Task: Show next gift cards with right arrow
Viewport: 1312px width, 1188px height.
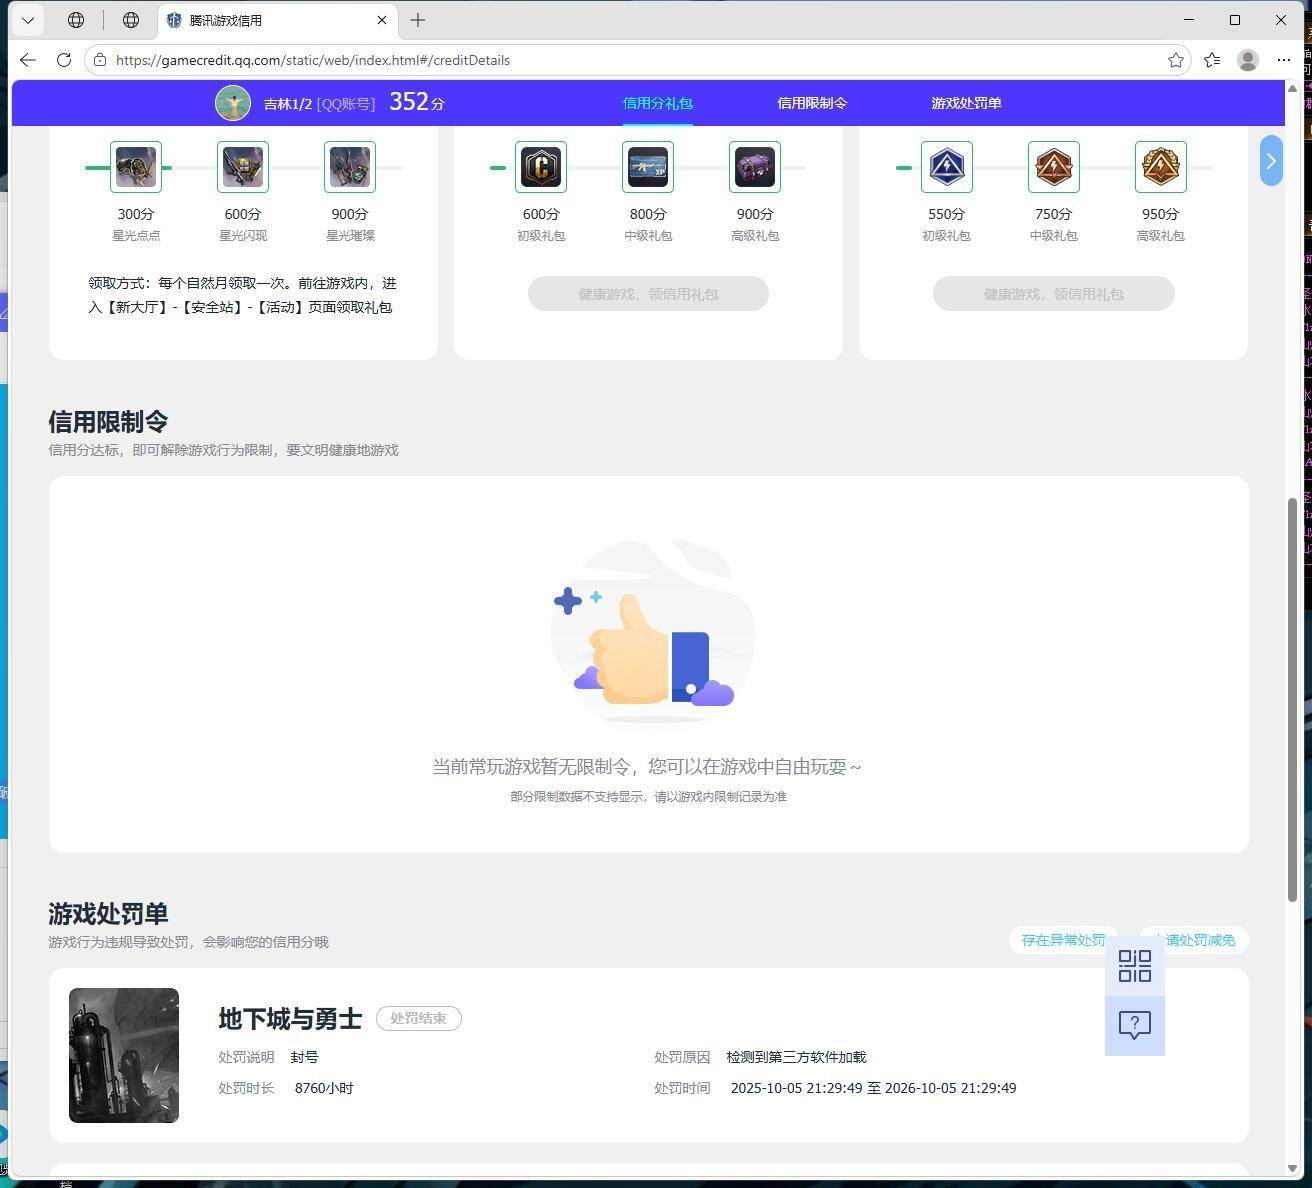Action: [1271, 161]
